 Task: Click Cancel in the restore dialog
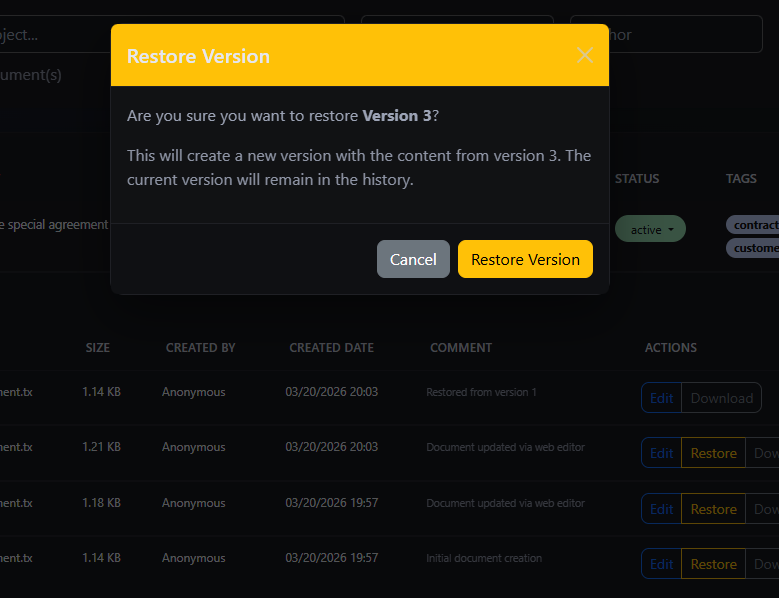click(413, 259)
